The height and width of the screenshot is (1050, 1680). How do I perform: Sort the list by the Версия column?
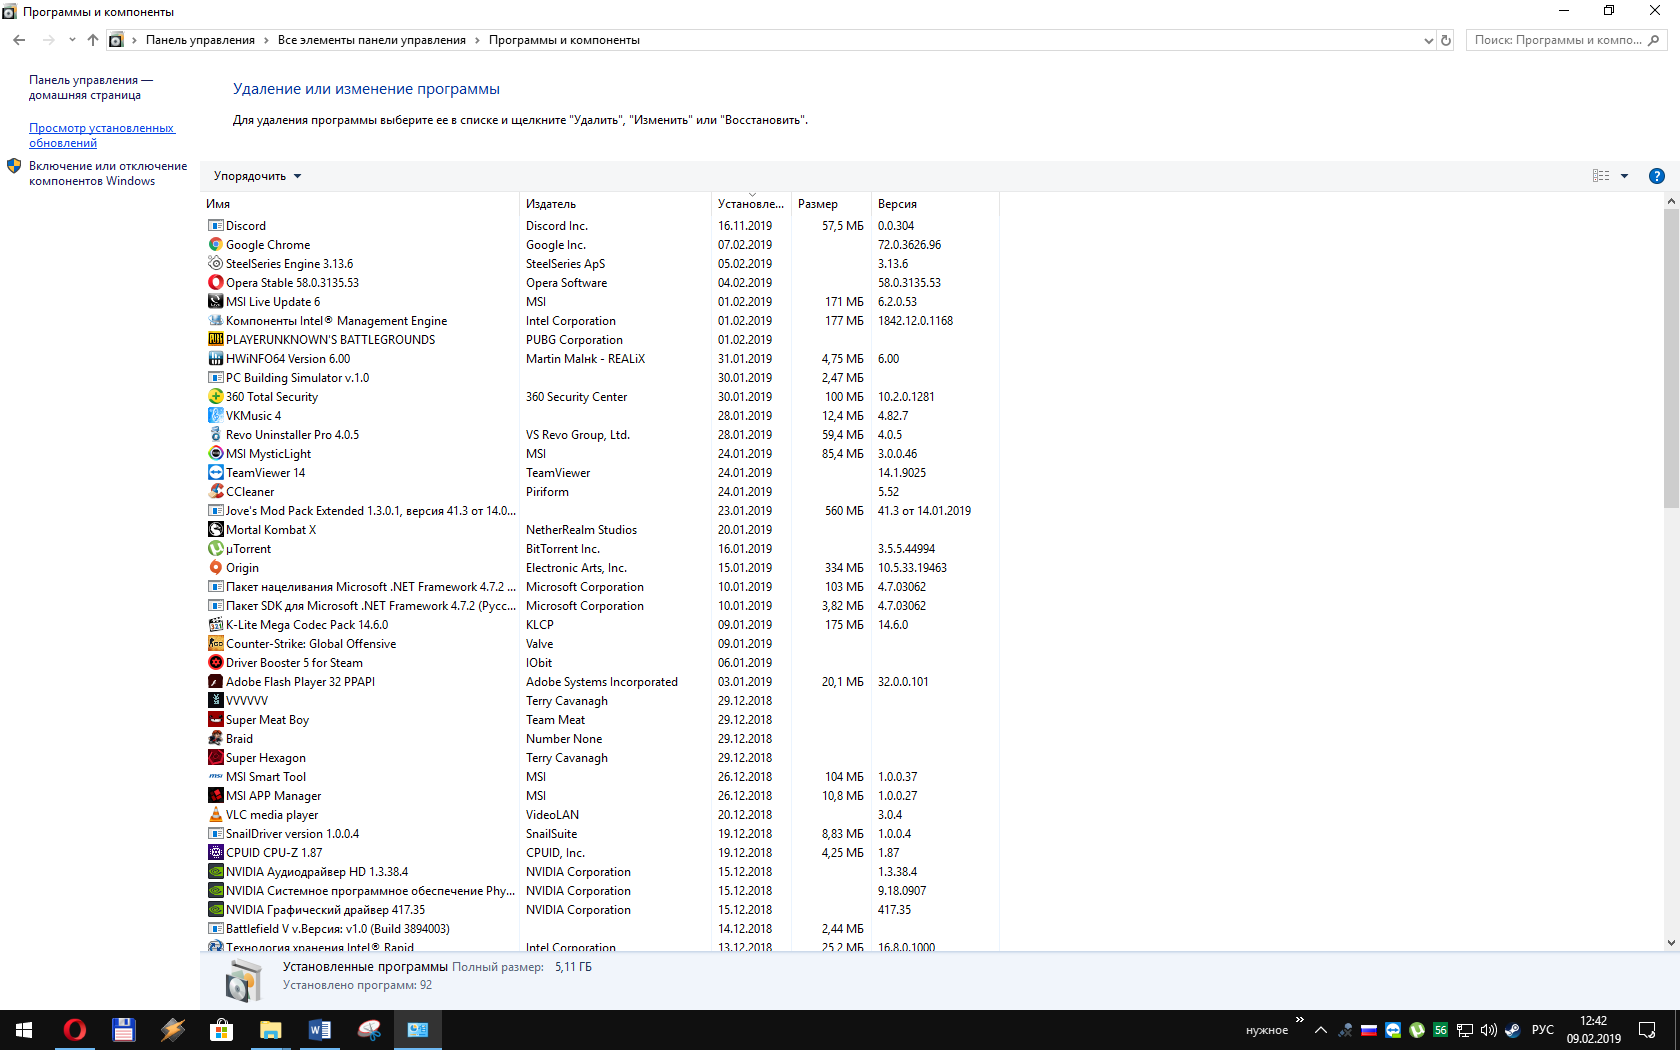(x=935, y=204)
